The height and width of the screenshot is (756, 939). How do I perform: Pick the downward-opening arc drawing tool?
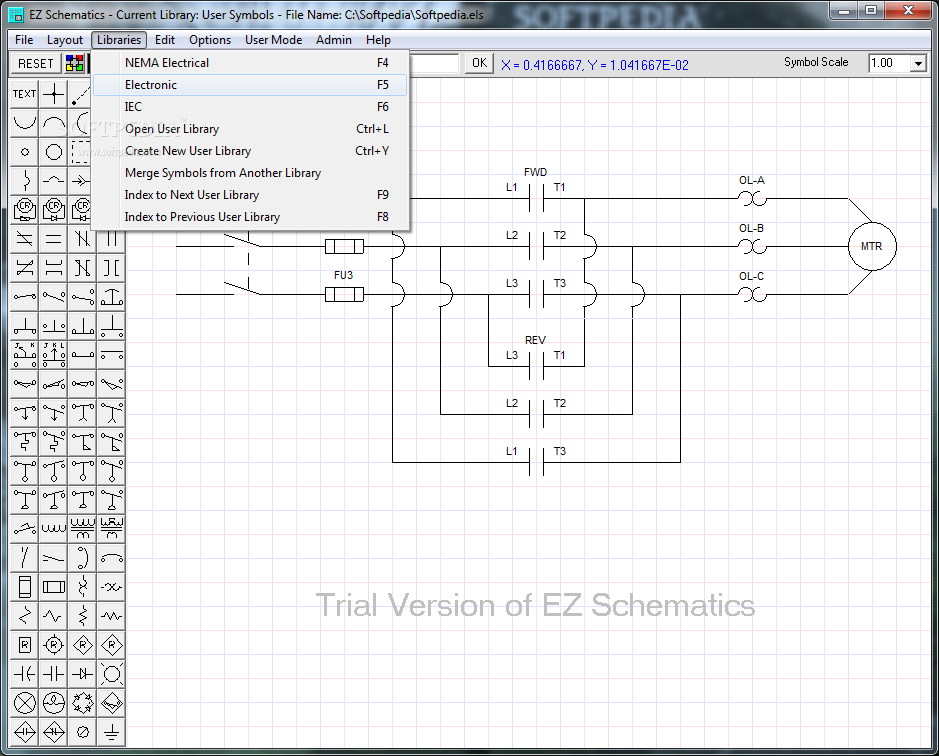tap(53, 123)
